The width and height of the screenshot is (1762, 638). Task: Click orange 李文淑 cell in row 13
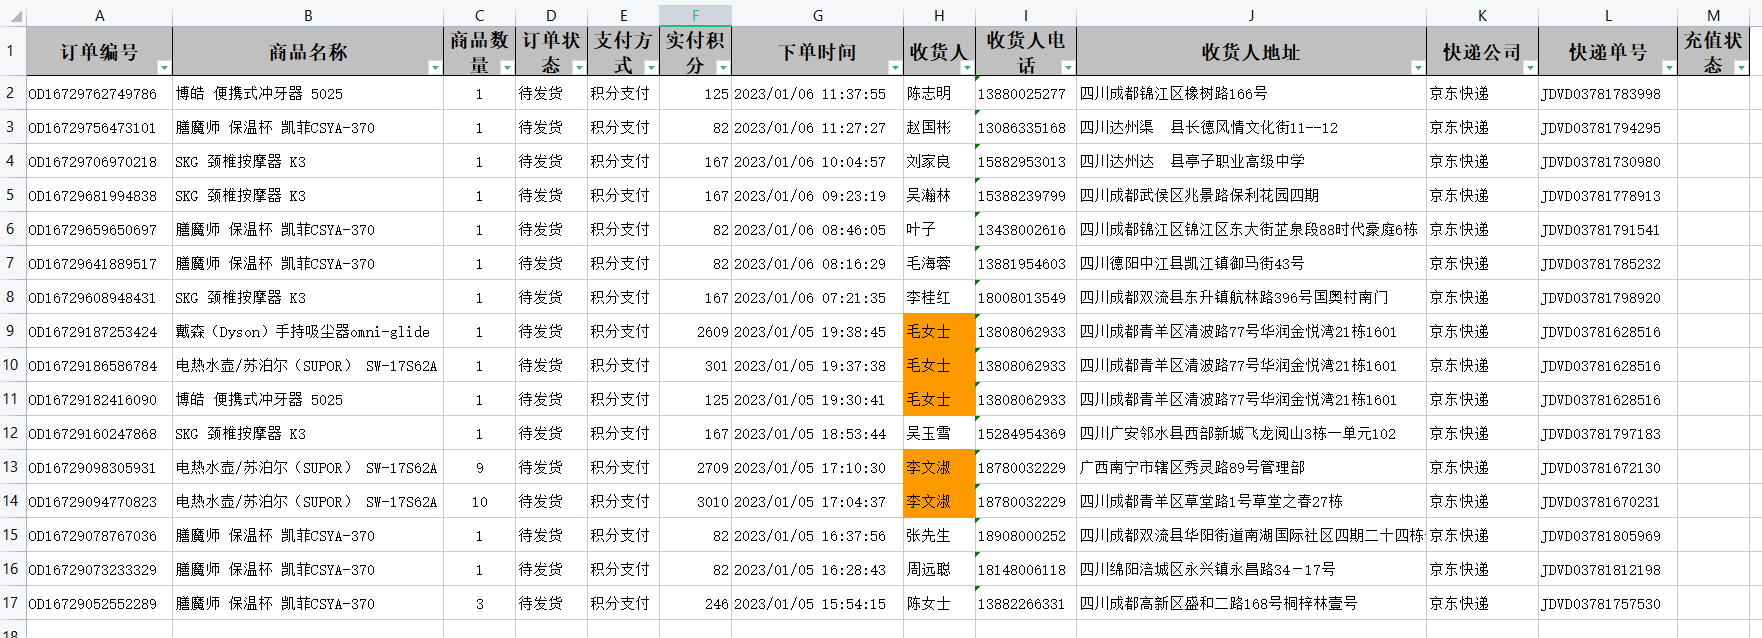point(939,467)
